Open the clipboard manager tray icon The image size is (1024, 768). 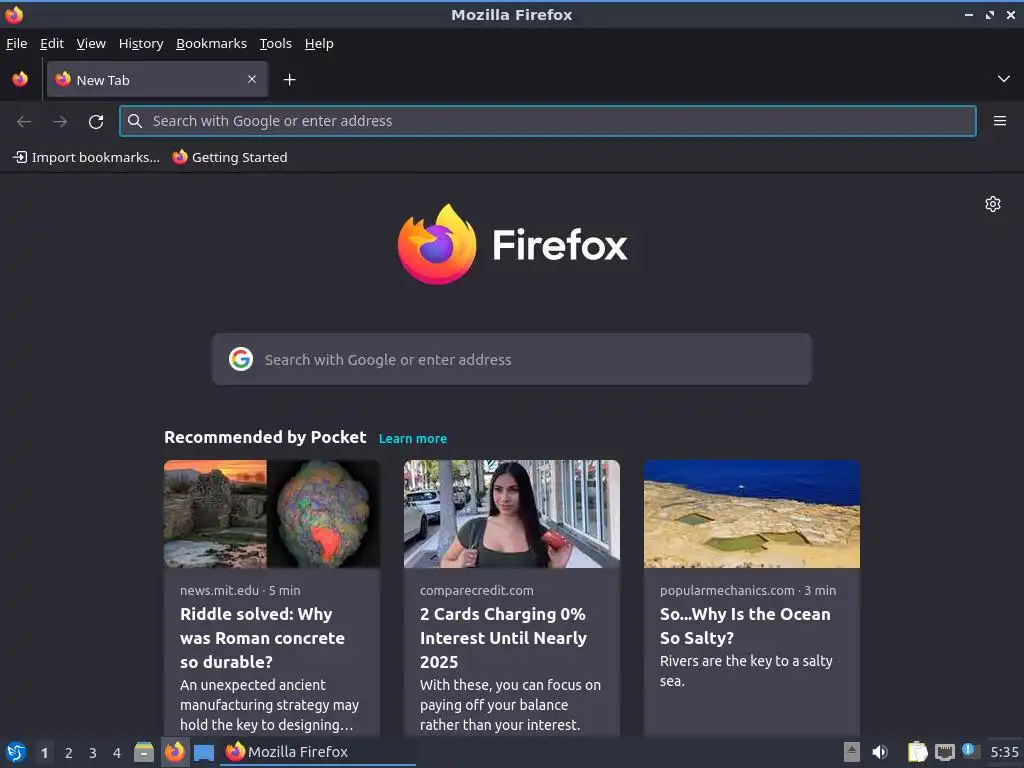918,752
